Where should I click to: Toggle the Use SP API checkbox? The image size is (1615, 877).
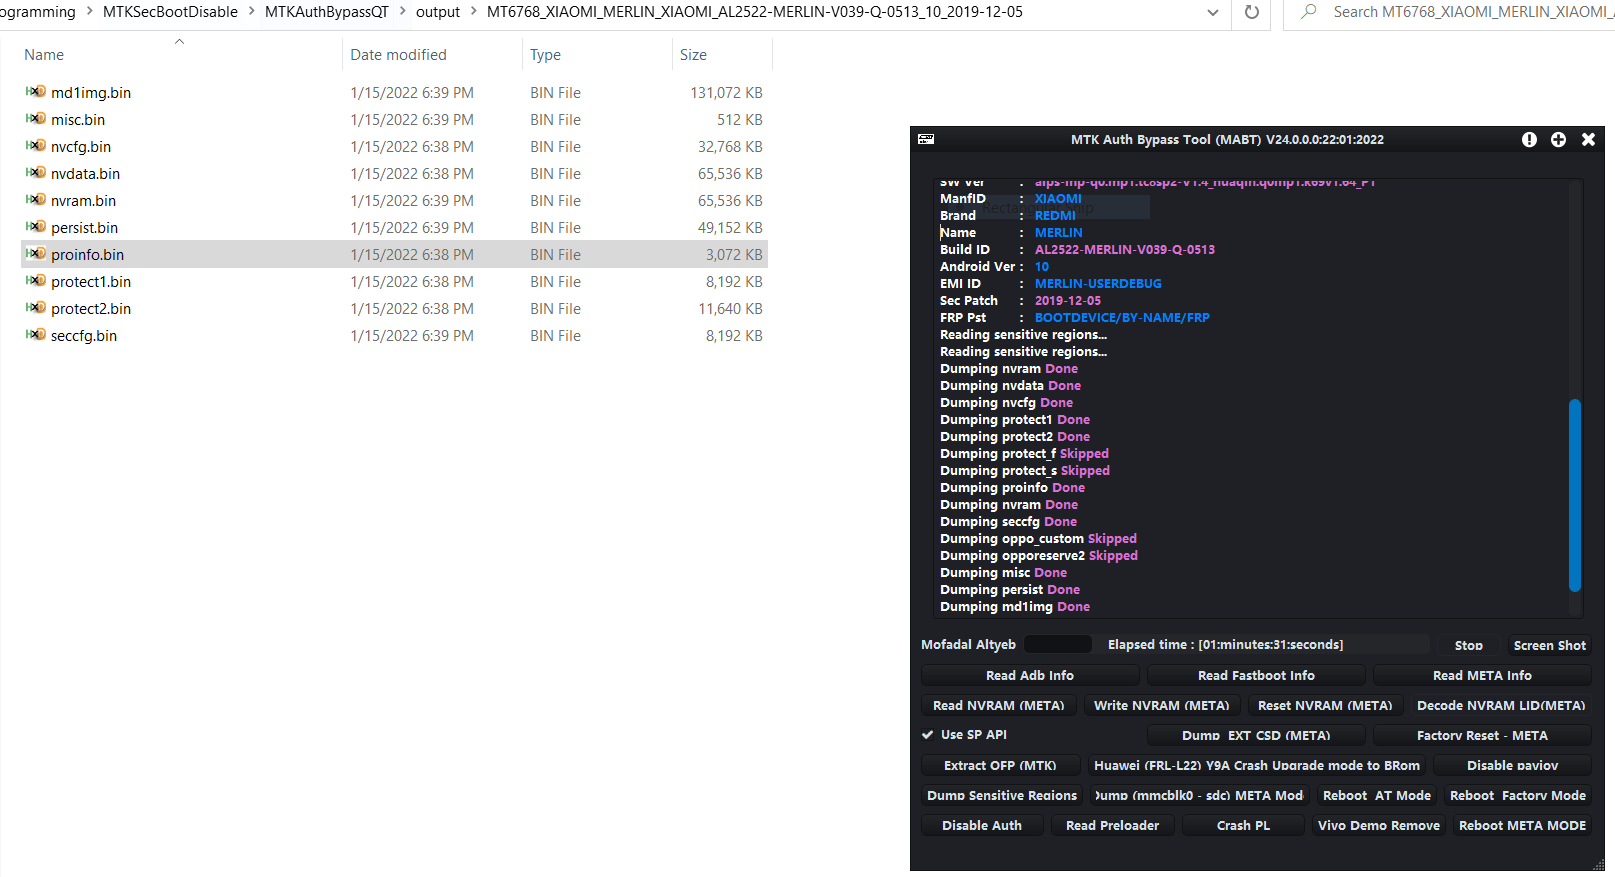pos(928,735)
